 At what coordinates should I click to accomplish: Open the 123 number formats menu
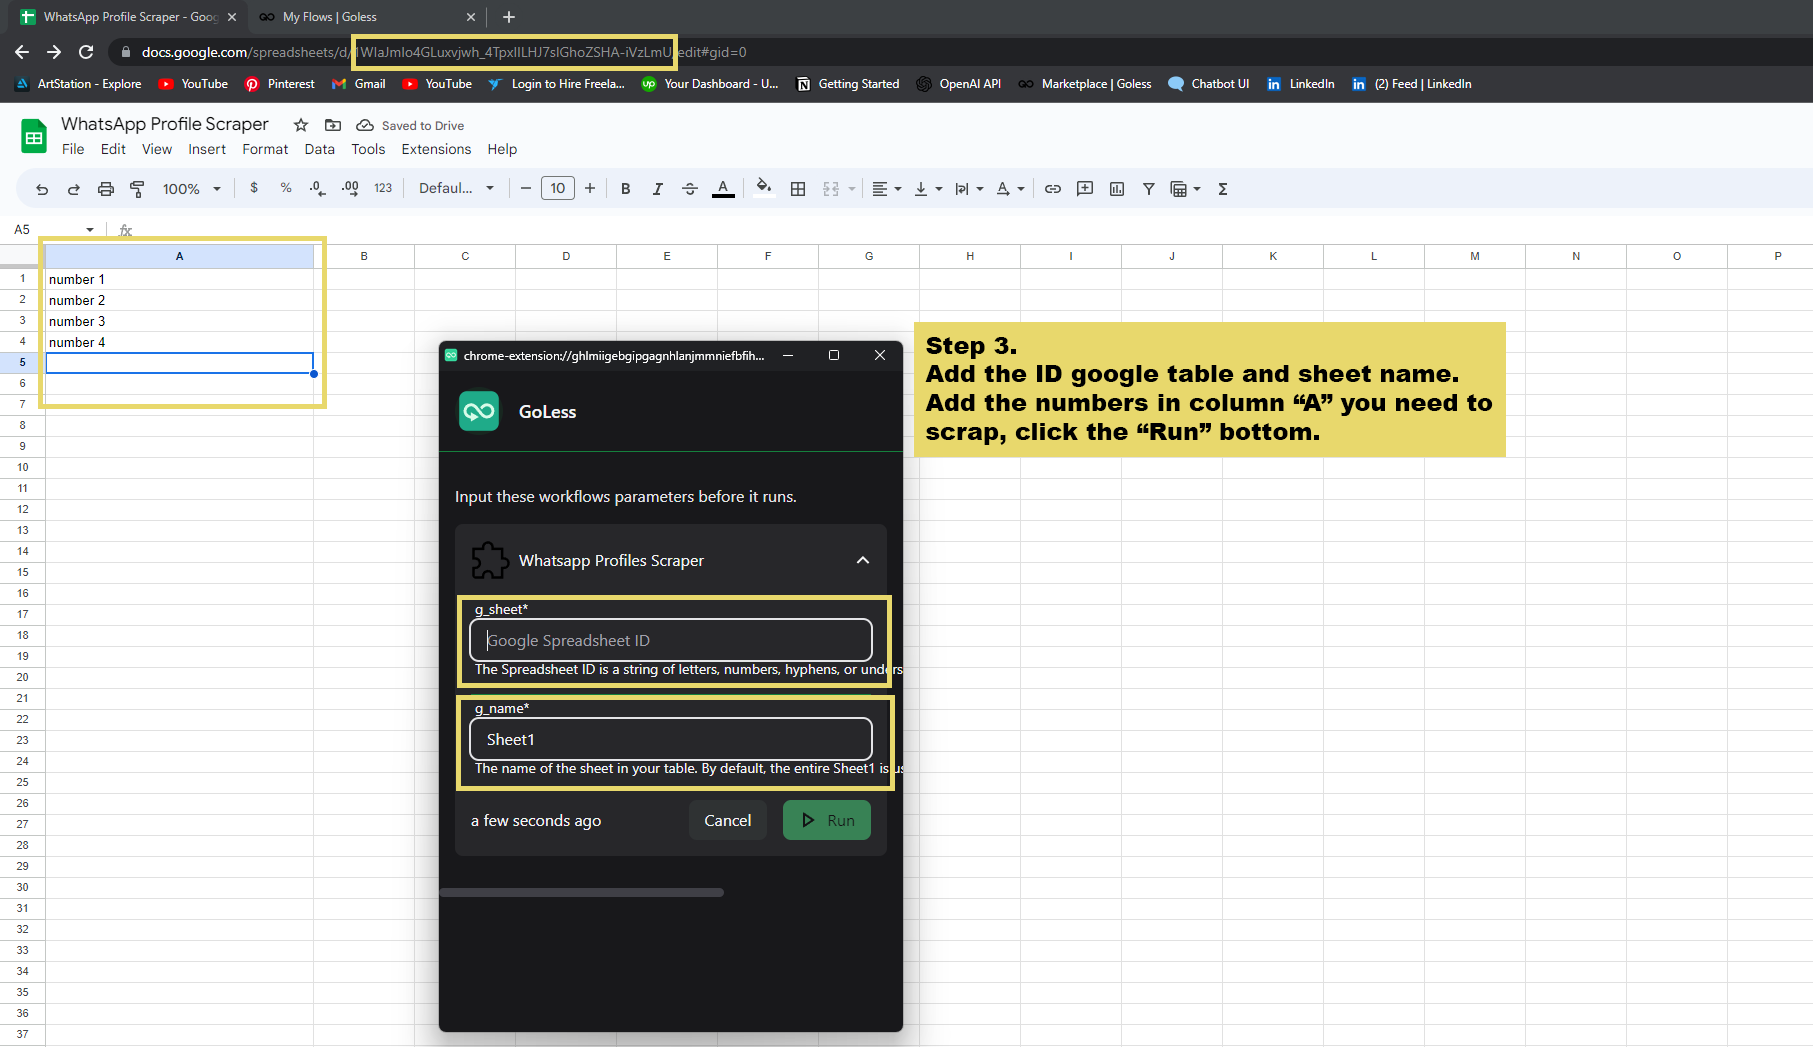[x=383, y=188]
